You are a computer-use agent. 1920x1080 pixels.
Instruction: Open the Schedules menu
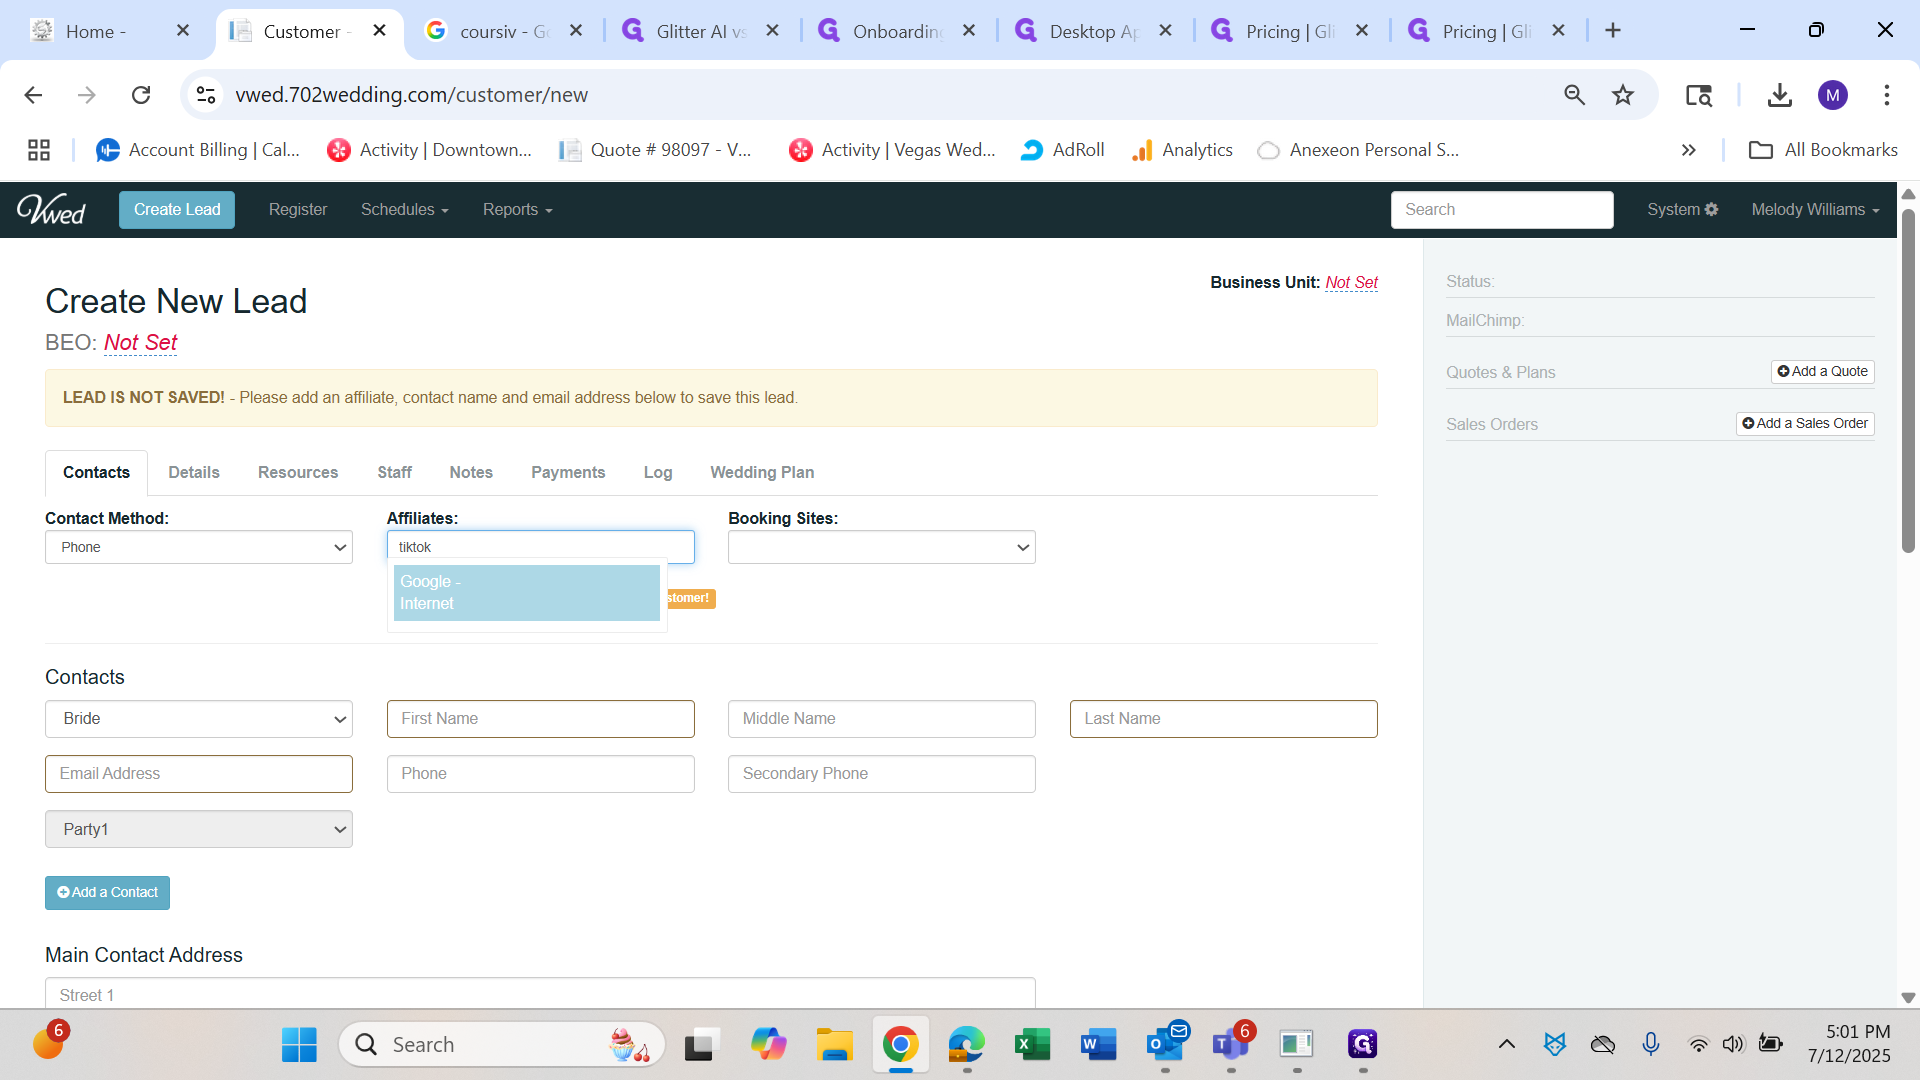tap(404, 210)
